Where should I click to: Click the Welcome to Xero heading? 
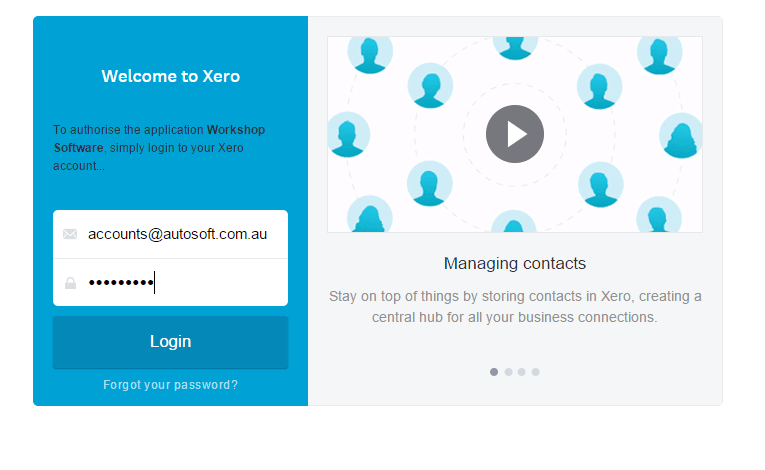[171, 76]
